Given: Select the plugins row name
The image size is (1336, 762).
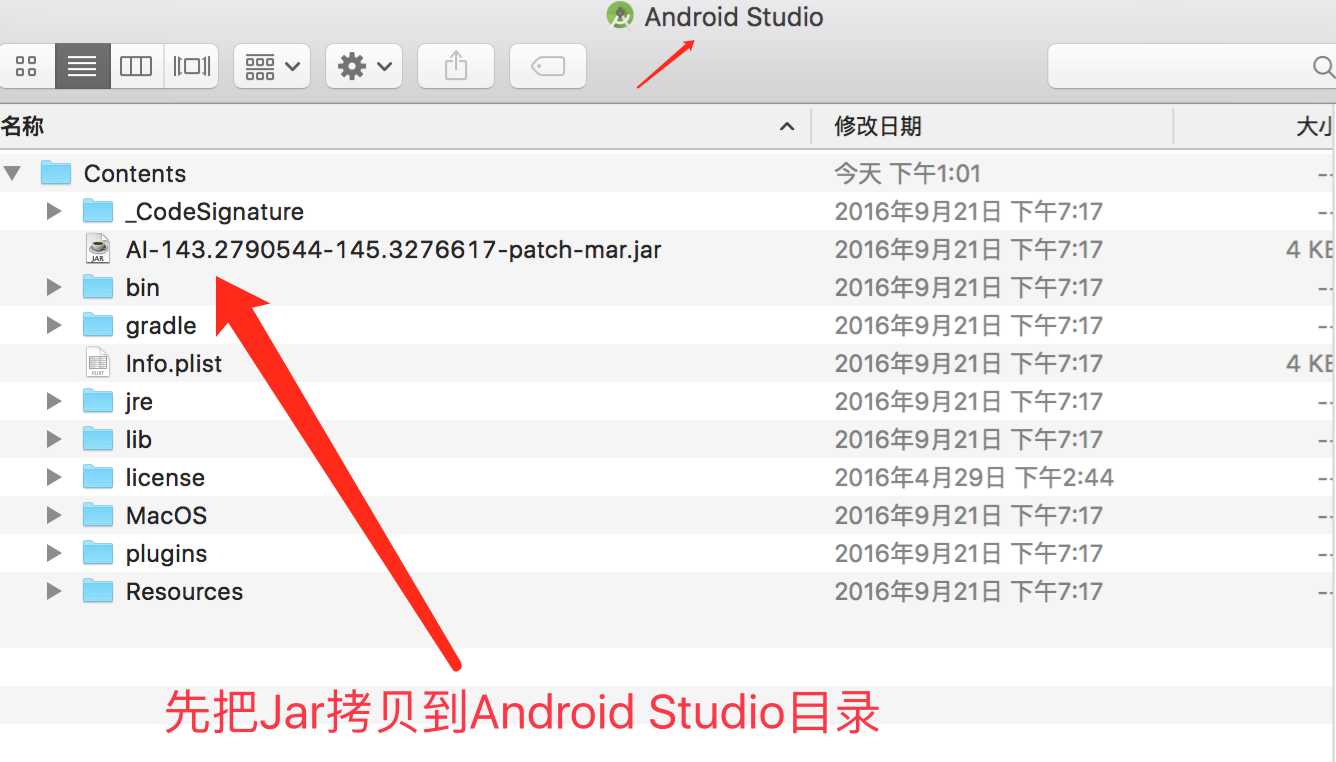Looking at the screenshot, I should coord(166,553).
